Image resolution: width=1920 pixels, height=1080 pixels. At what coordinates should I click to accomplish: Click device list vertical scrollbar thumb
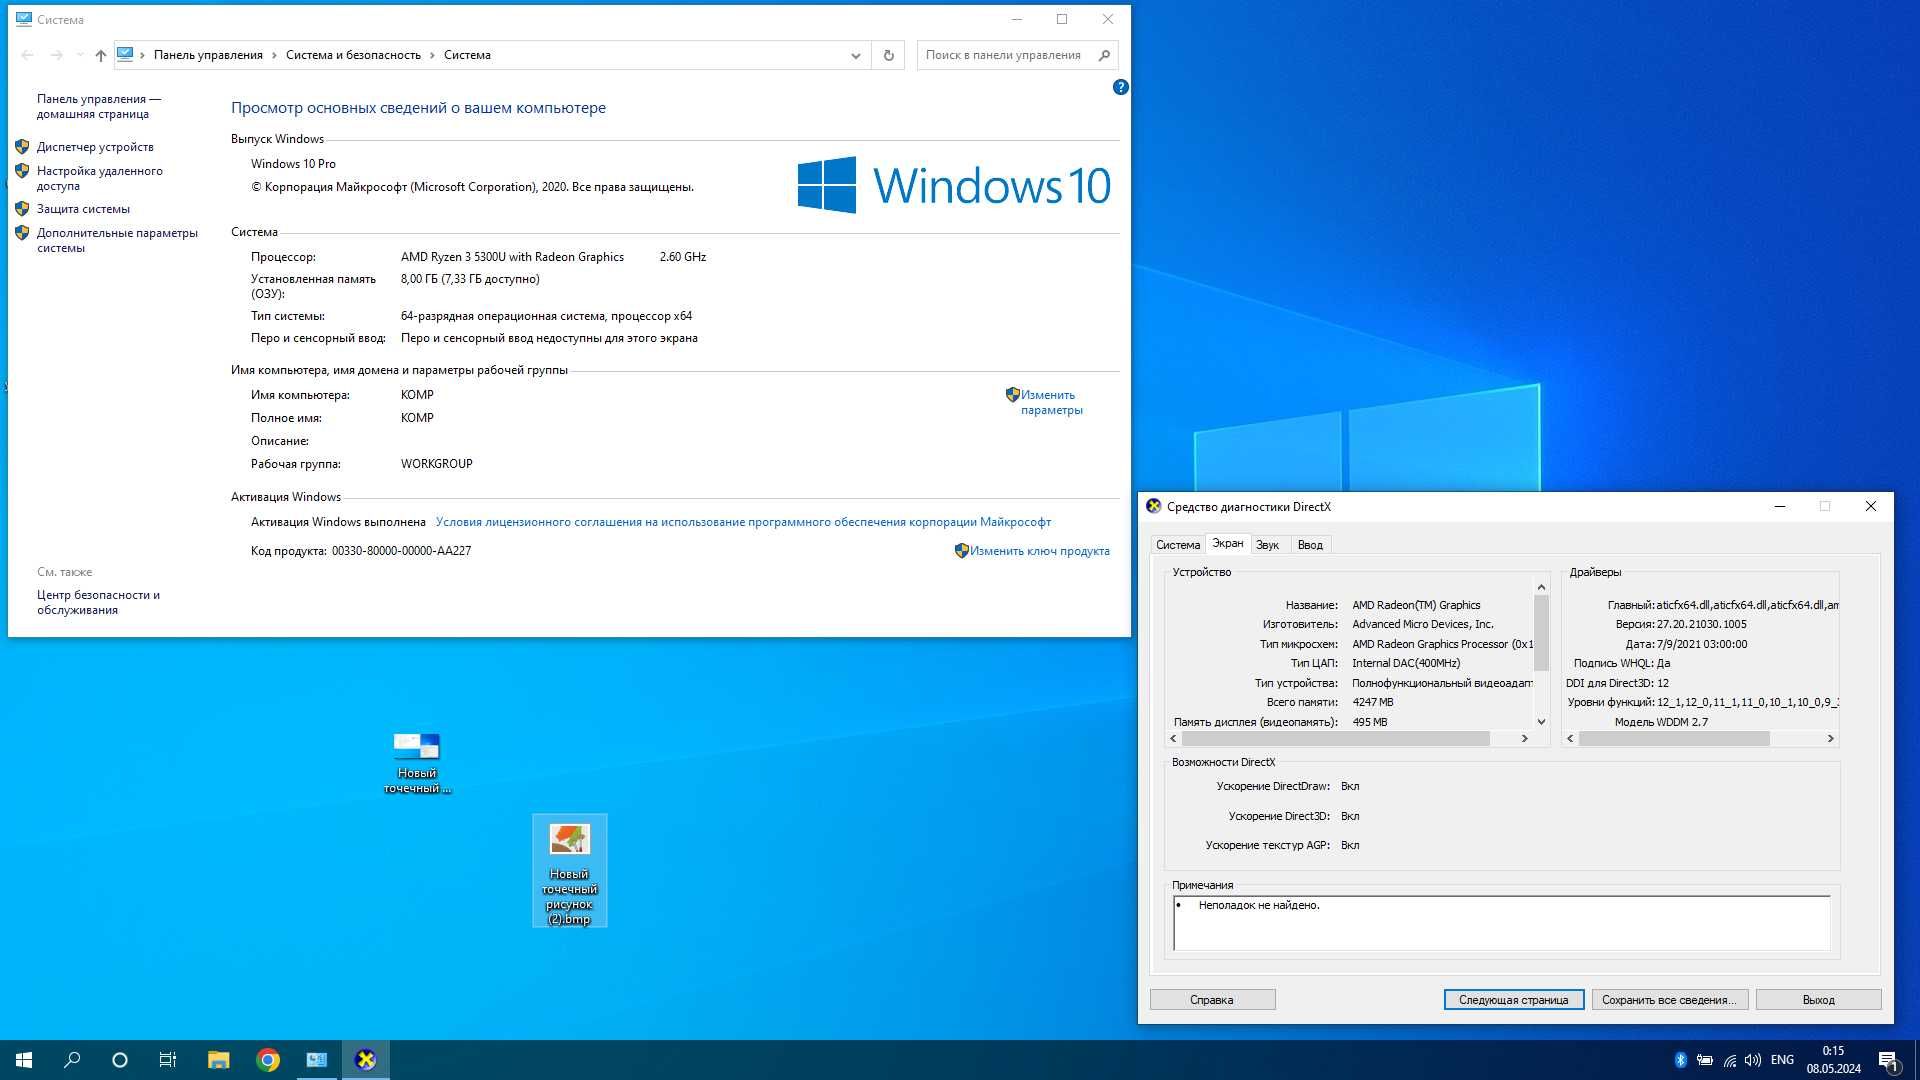[1541, 633]
